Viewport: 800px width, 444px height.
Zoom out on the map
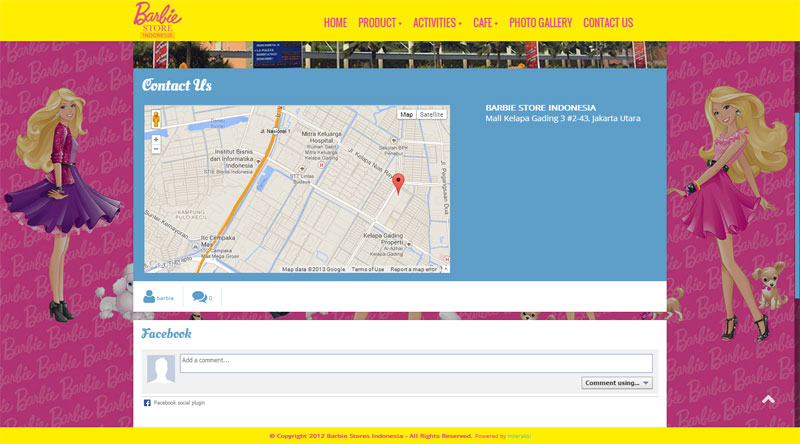click(x=156, y=149)
